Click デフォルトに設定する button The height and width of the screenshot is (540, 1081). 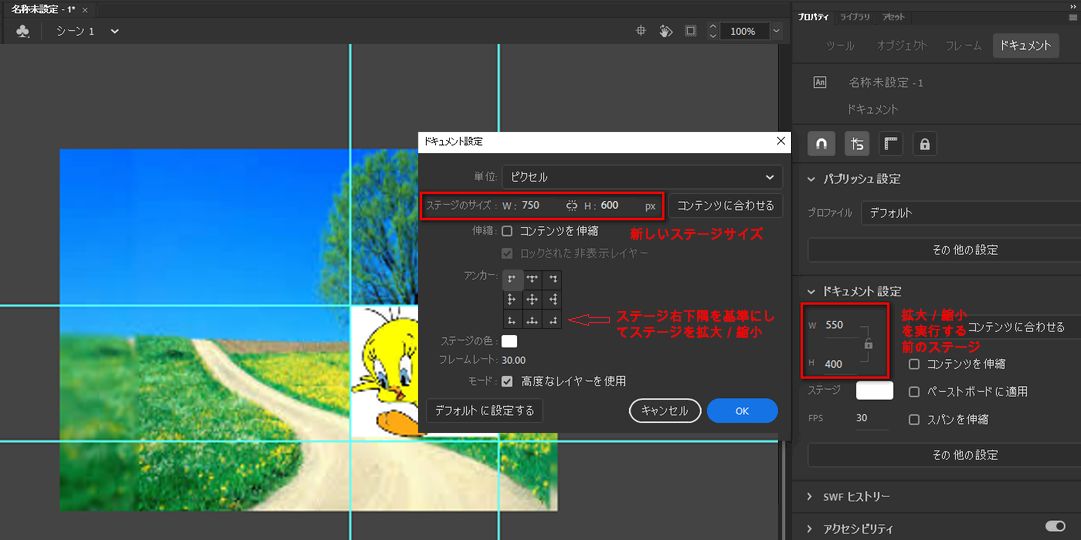pyautogui.click(x=484, y=410)
